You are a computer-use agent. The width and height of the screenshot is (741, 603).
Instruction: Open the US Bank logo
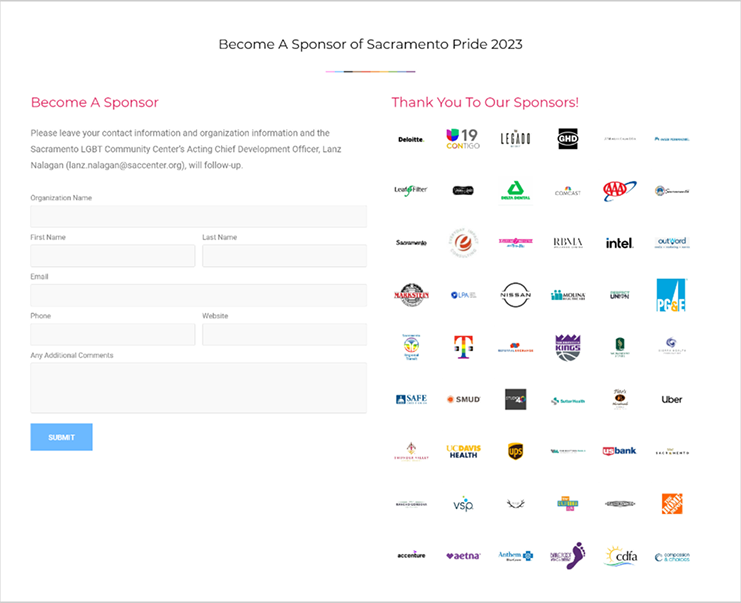(x=619, y=451)
